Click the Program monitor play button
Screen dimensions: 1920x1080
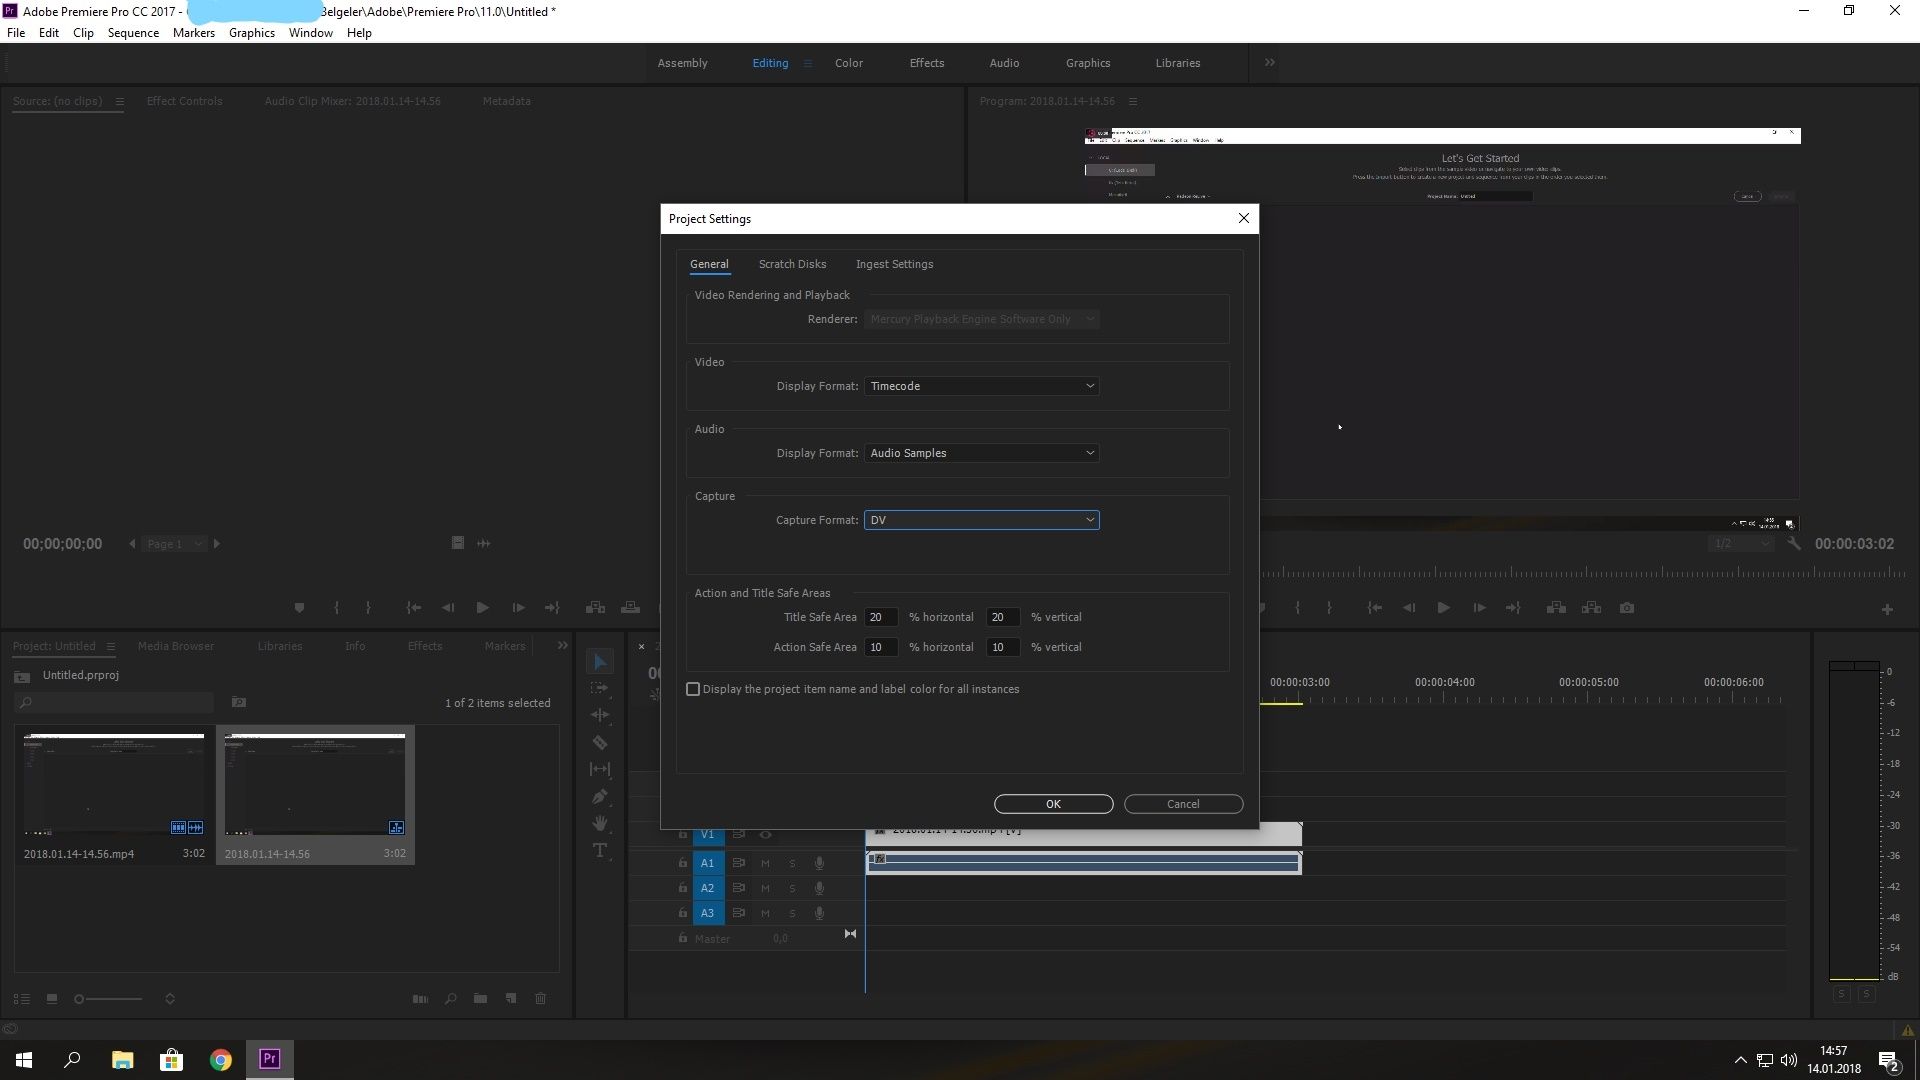pos(1443,608)
